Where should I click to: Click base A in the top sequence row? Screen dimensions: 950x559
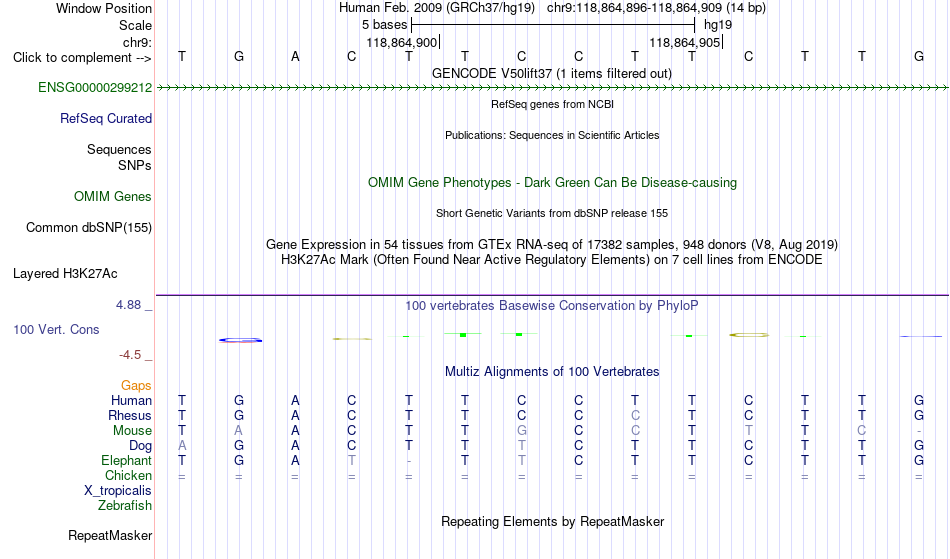[x=295, y=57]
